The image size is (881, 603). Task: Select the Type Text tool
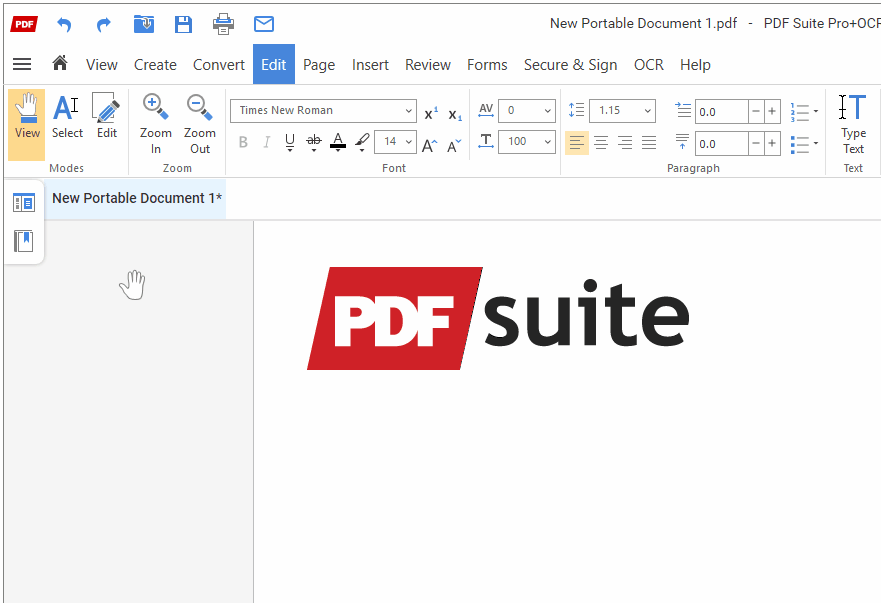(x=853, y=124)
